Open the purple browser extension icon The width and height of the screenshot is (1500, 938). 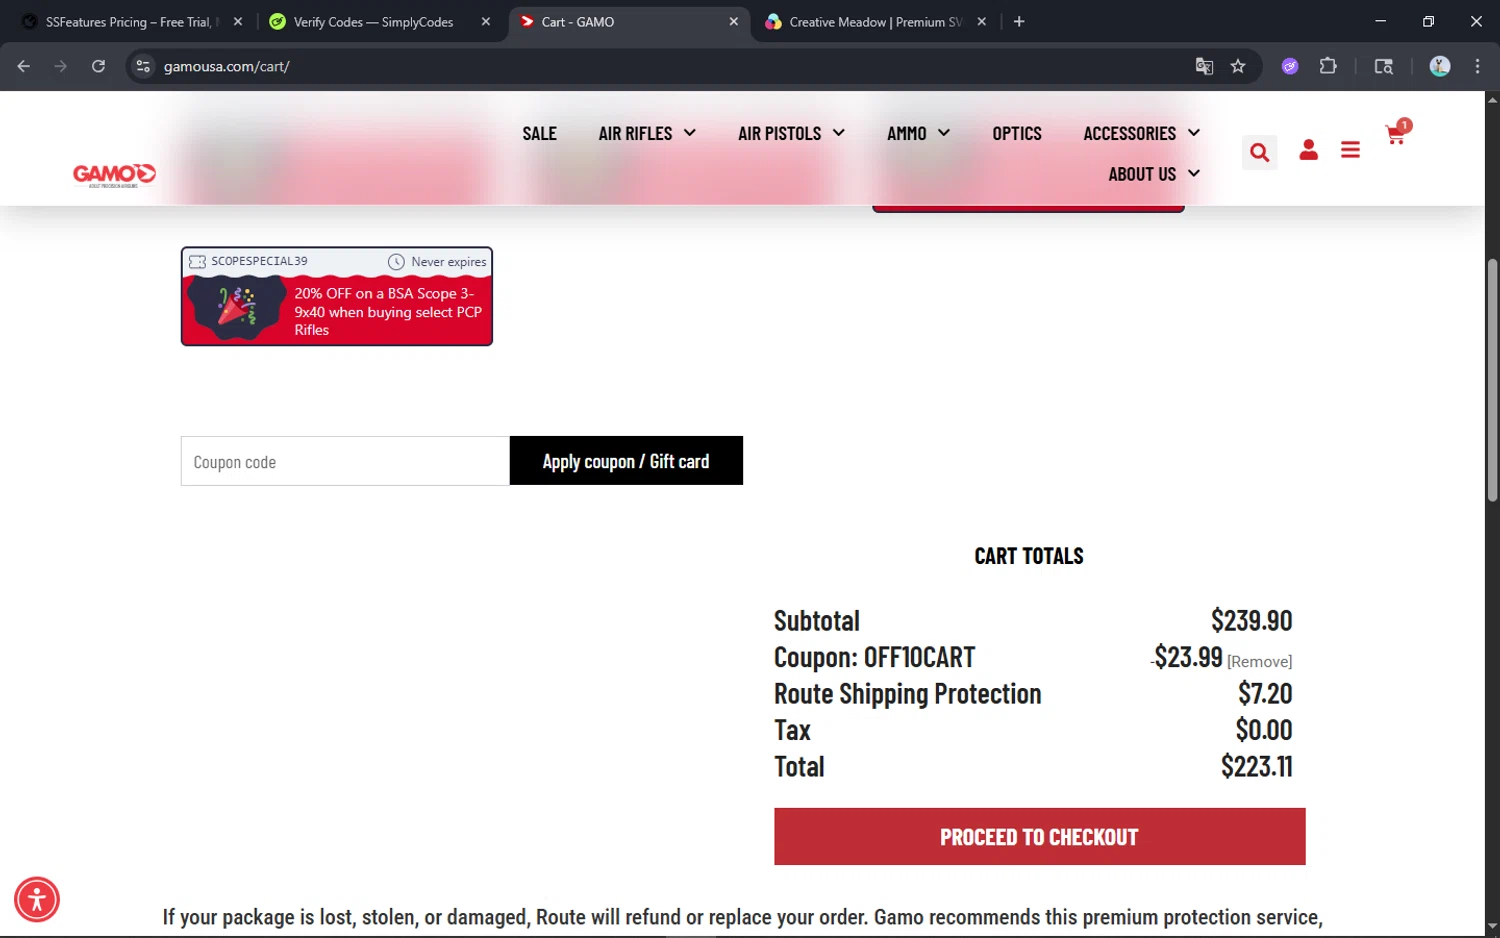pos(1290,66)
